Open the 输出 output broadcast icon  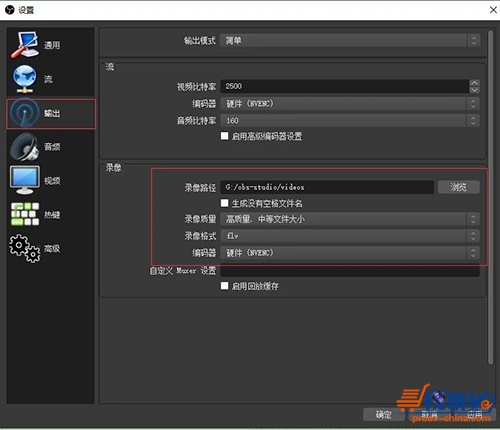pyautogui.click(x=24, y=113)
